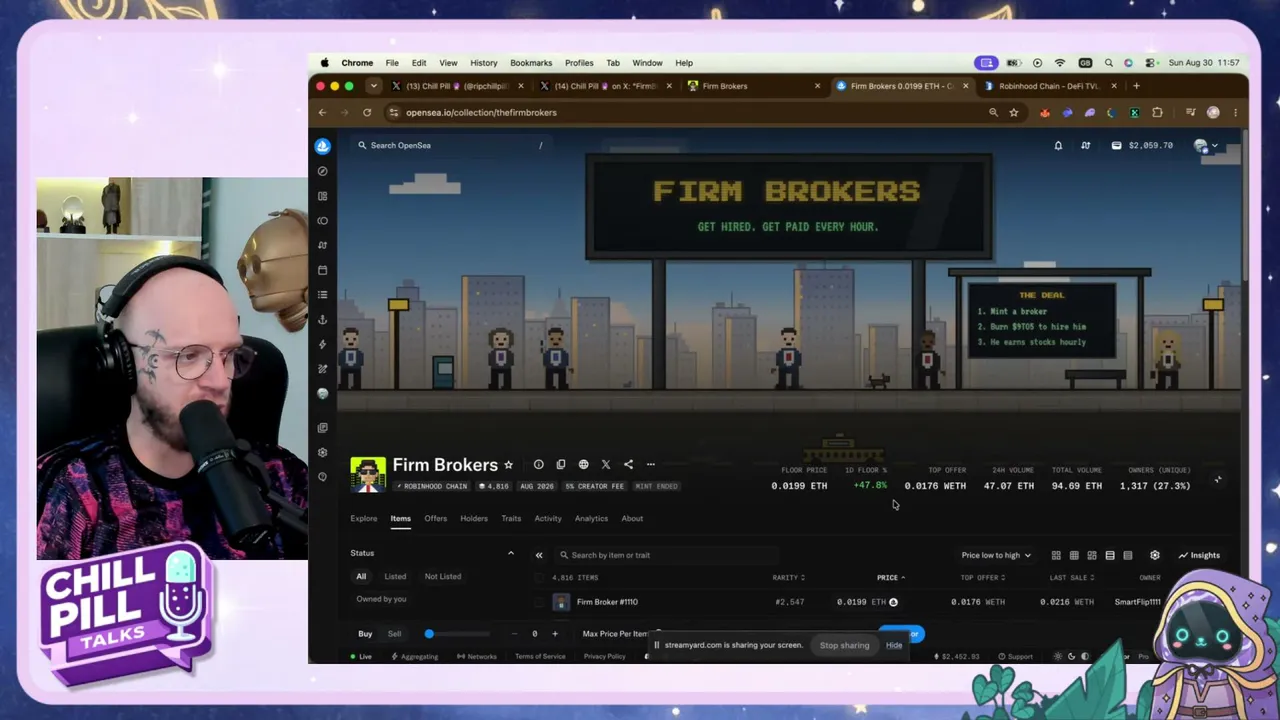Sort items by the Top Offer column
Image resolution: width=1280 pixels, height=720 pixels.
click(x=983, y=578)
